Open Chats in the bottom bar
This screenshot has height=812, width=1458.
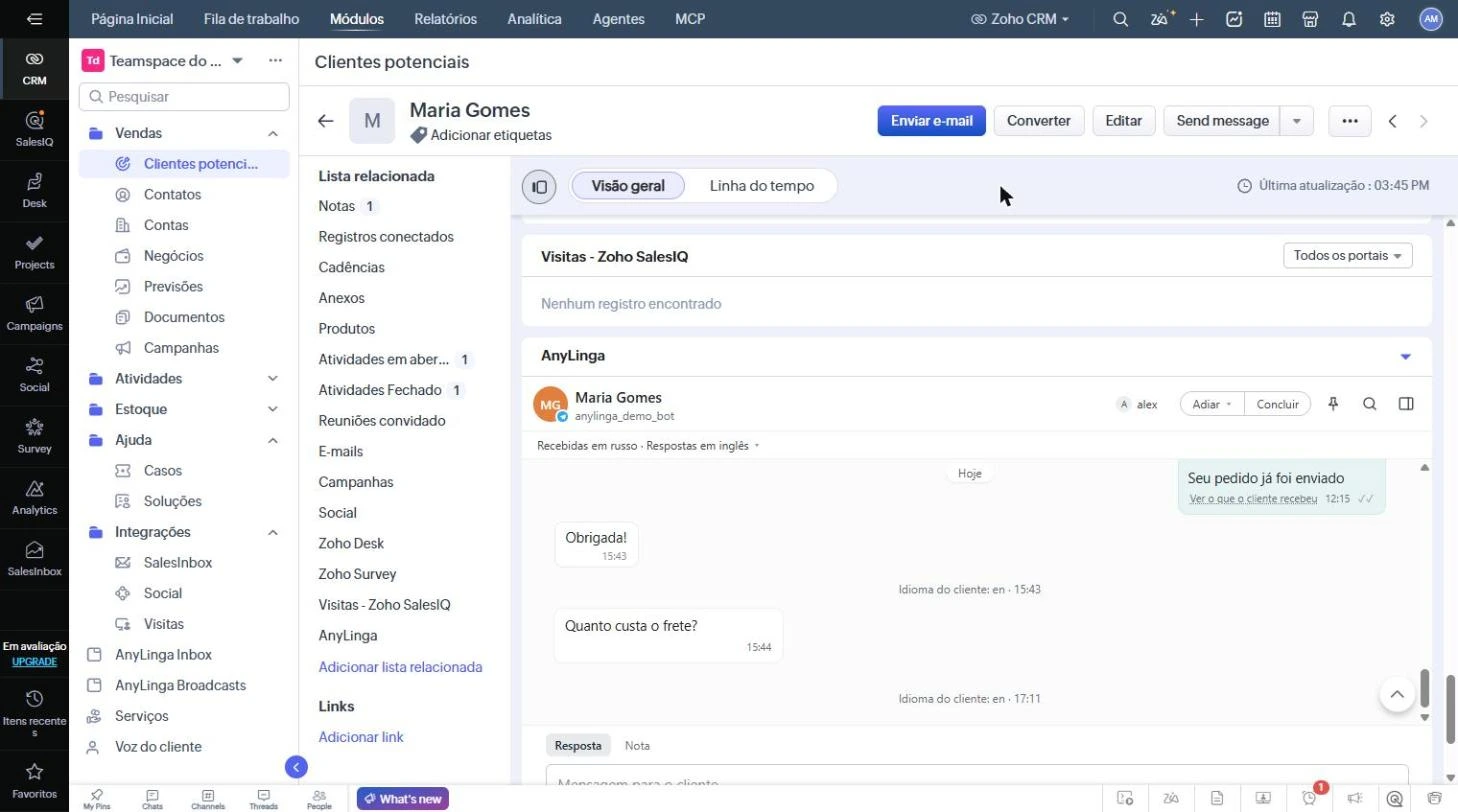point(152,799)
